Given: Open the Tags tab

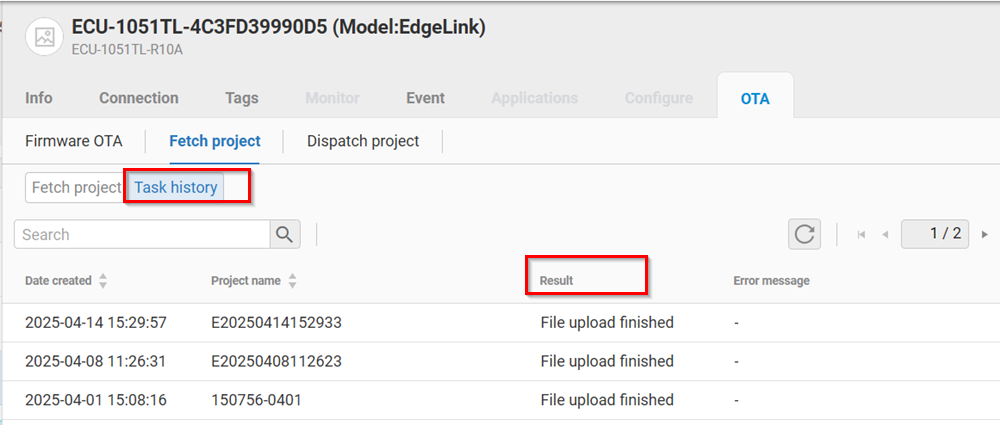Looking at the screenshot, I should click(242, 98).
